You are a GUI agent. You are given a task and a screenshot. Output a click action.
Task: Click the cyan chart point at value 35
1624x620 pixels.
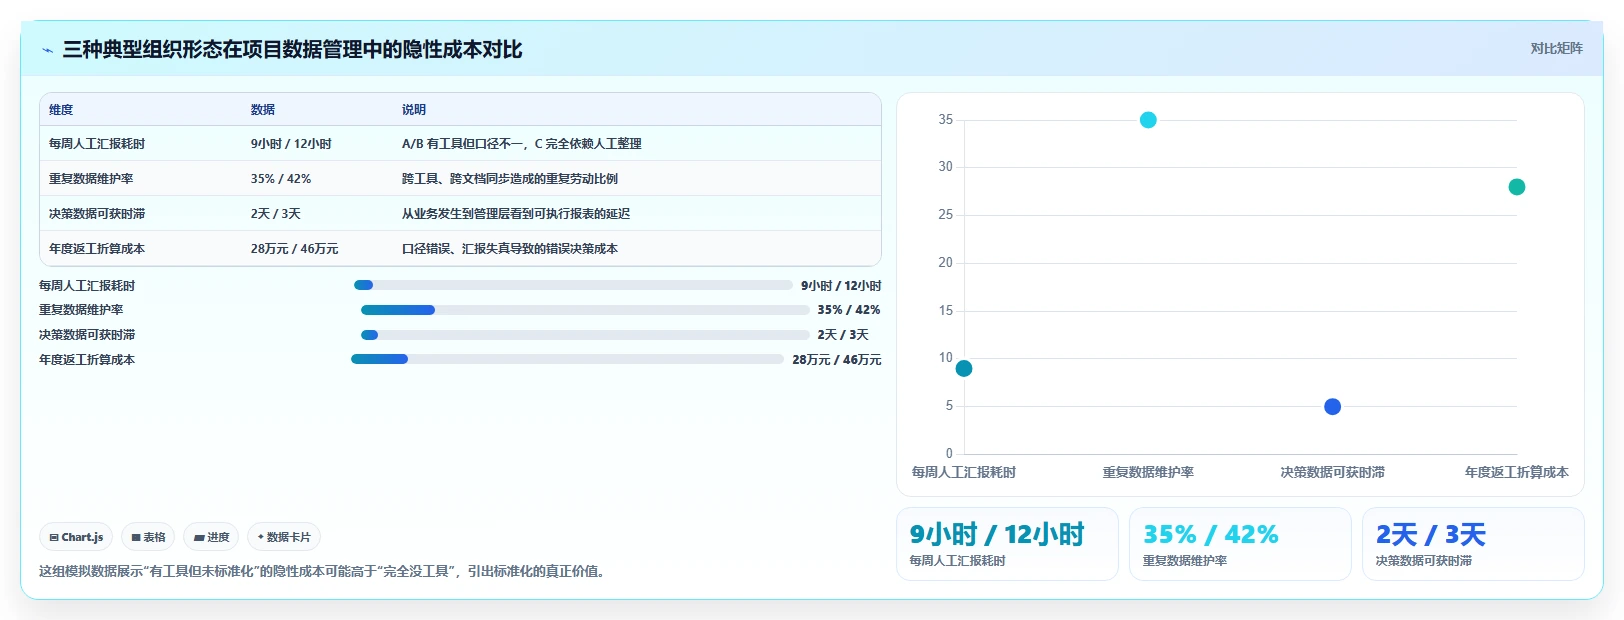pyautogui.click(x=1148, y=120)
